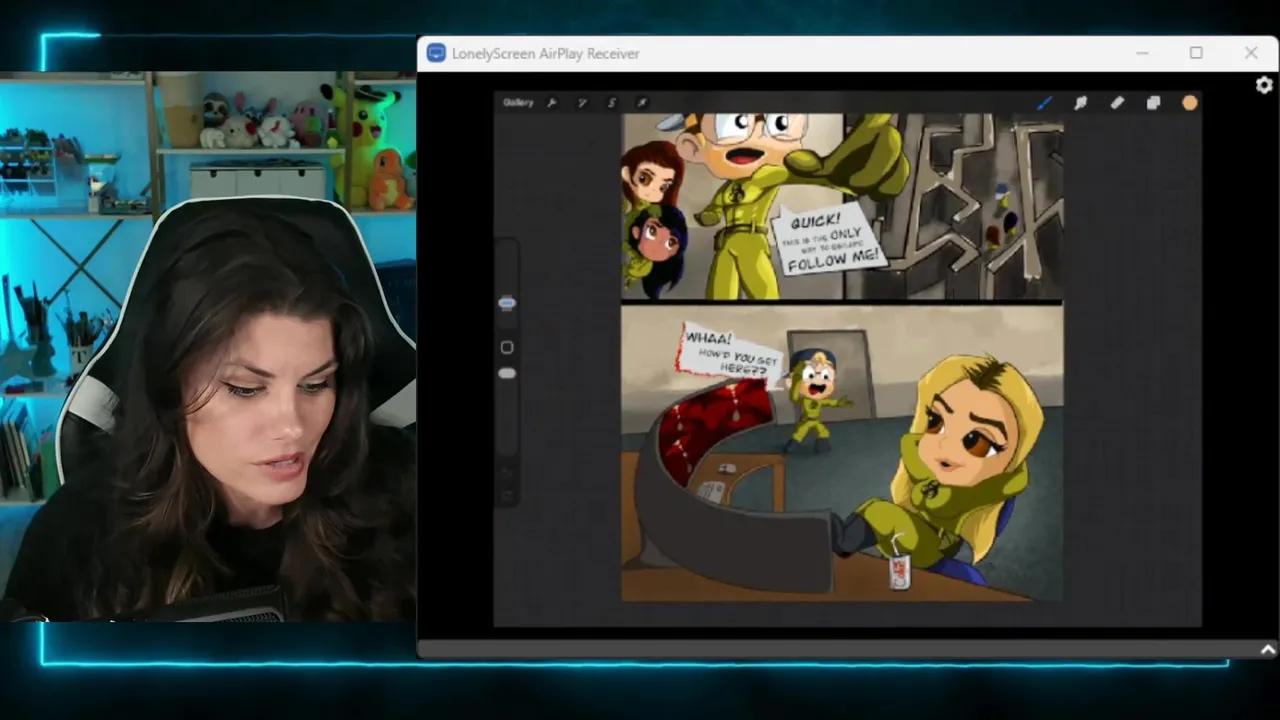
Task: Open the Procreate Gallery
Action: tap(518, 102)
